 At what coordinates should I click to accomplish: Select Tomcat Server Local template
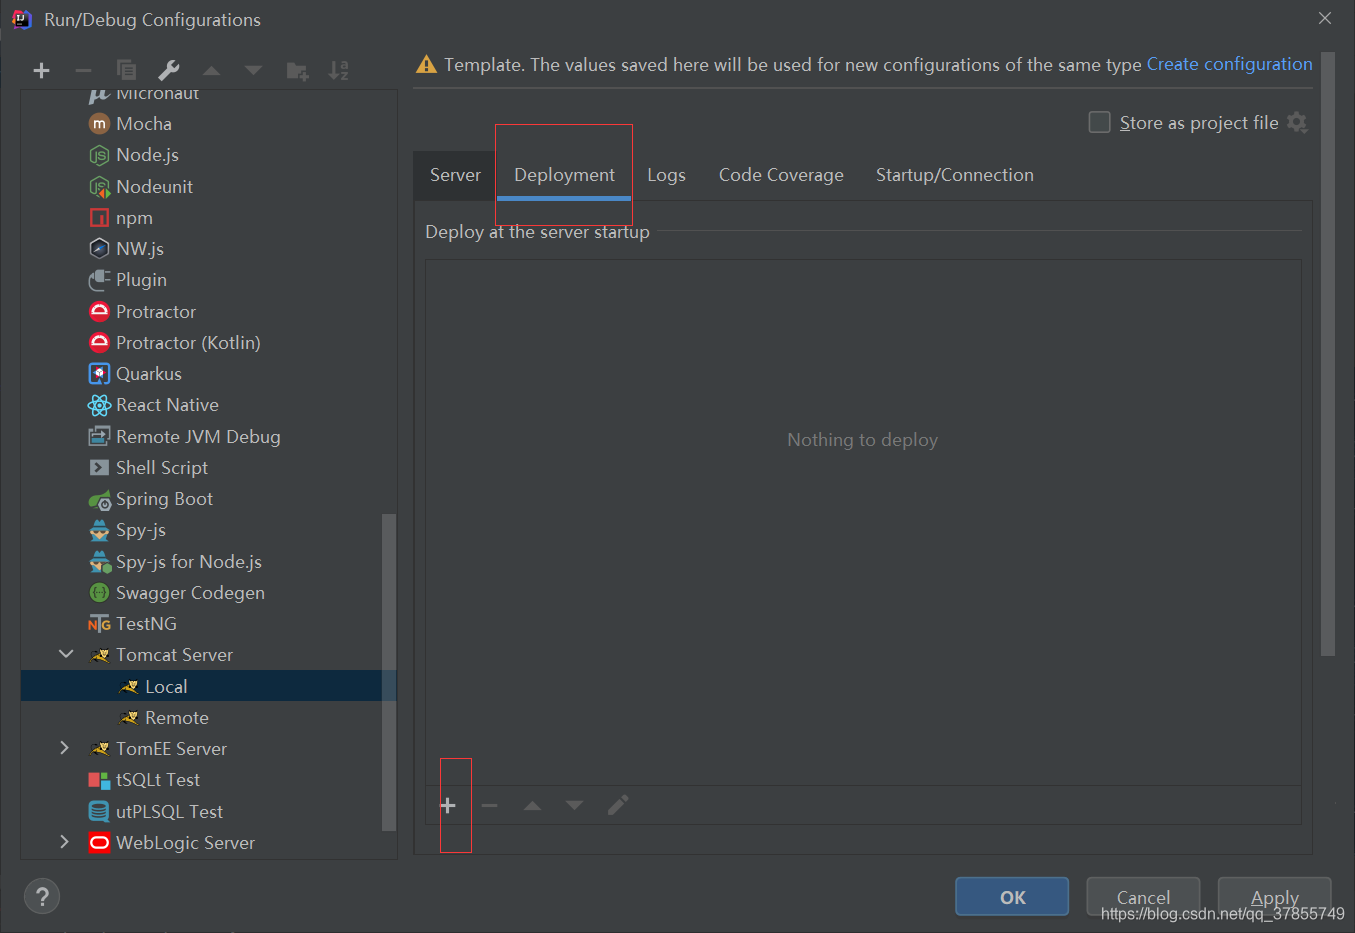pyautogui.click(x=208, y=686)
